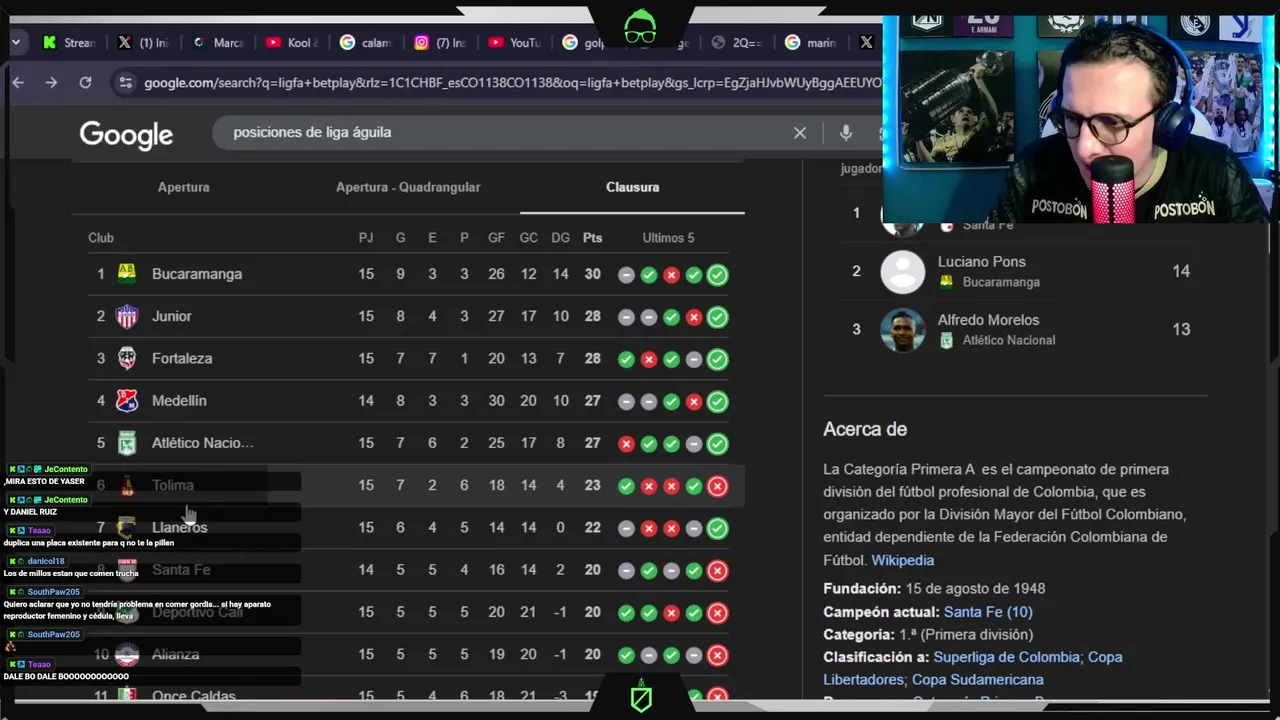Open the Copa Sudamericana link

[x=977, y=680]
